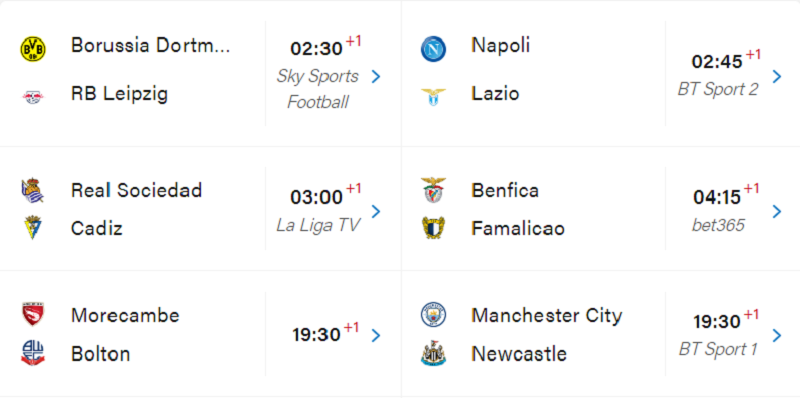
Task: Select the Bolton team name
Action: [x=101, y=354]
